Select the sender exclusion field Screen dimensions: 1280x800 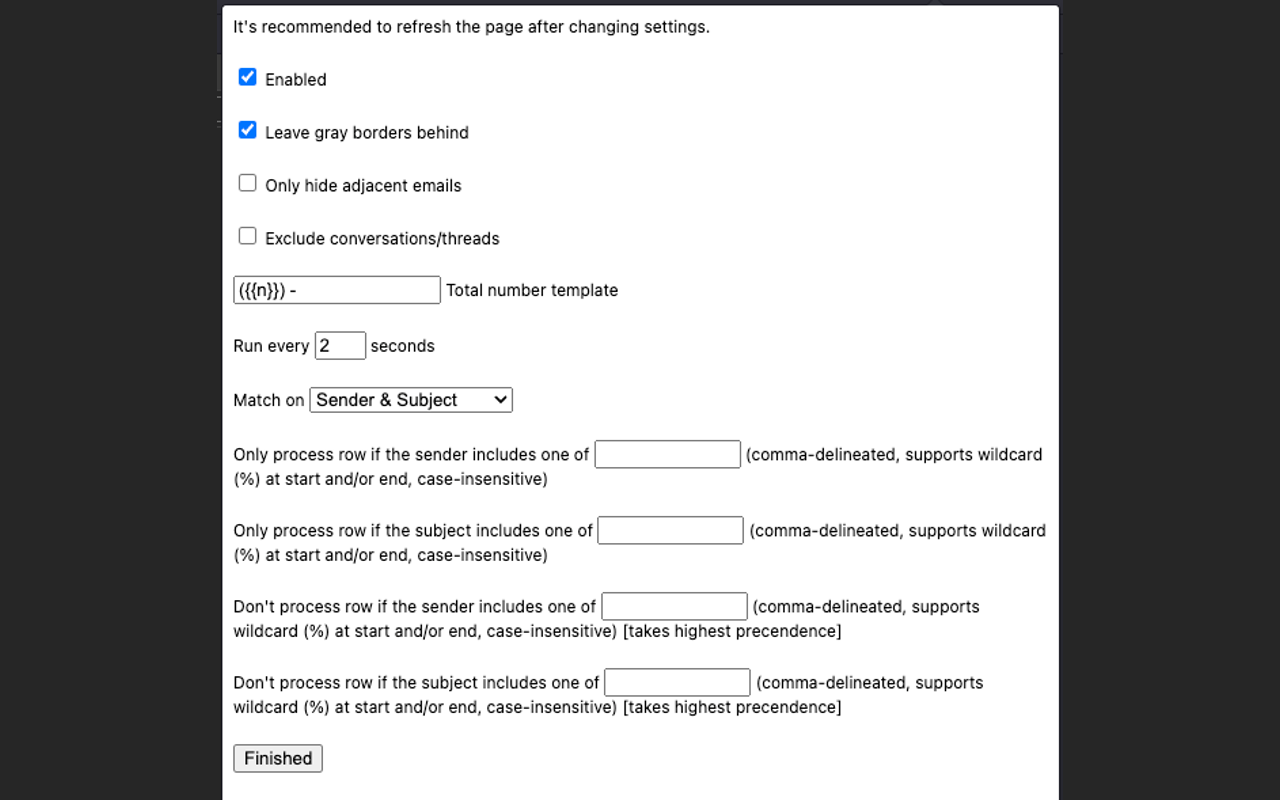pos(673,605)
